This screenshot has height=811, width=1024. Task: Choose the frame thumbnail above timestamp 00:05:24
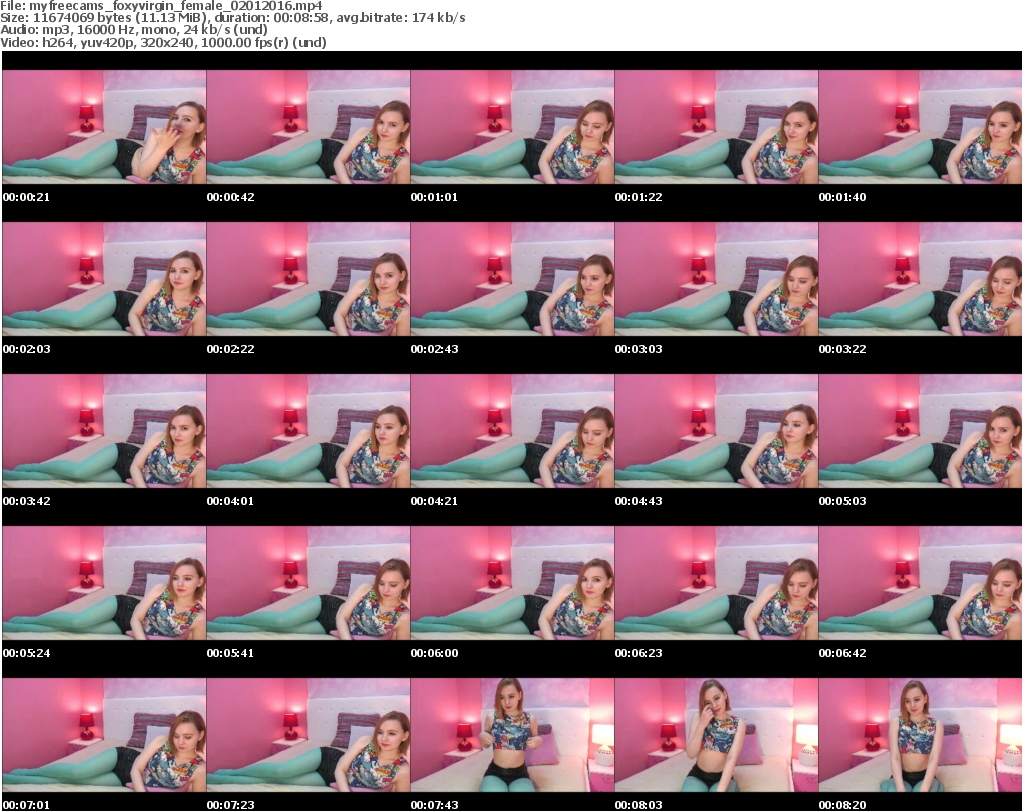click(x=104, y=583)
